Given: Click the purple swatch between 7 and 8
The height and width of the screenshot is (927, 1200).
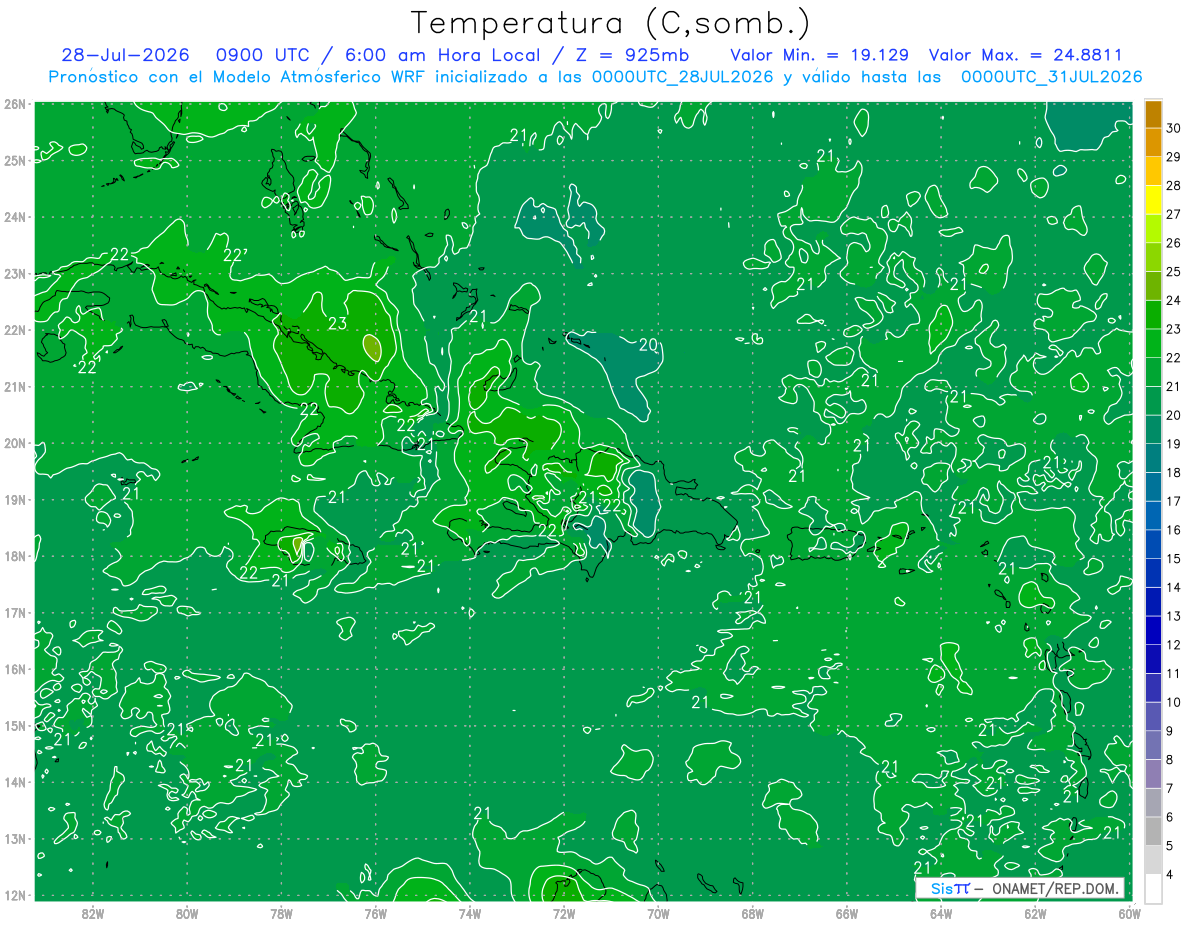Looking at the screenshot, I should click(1153, 774).
